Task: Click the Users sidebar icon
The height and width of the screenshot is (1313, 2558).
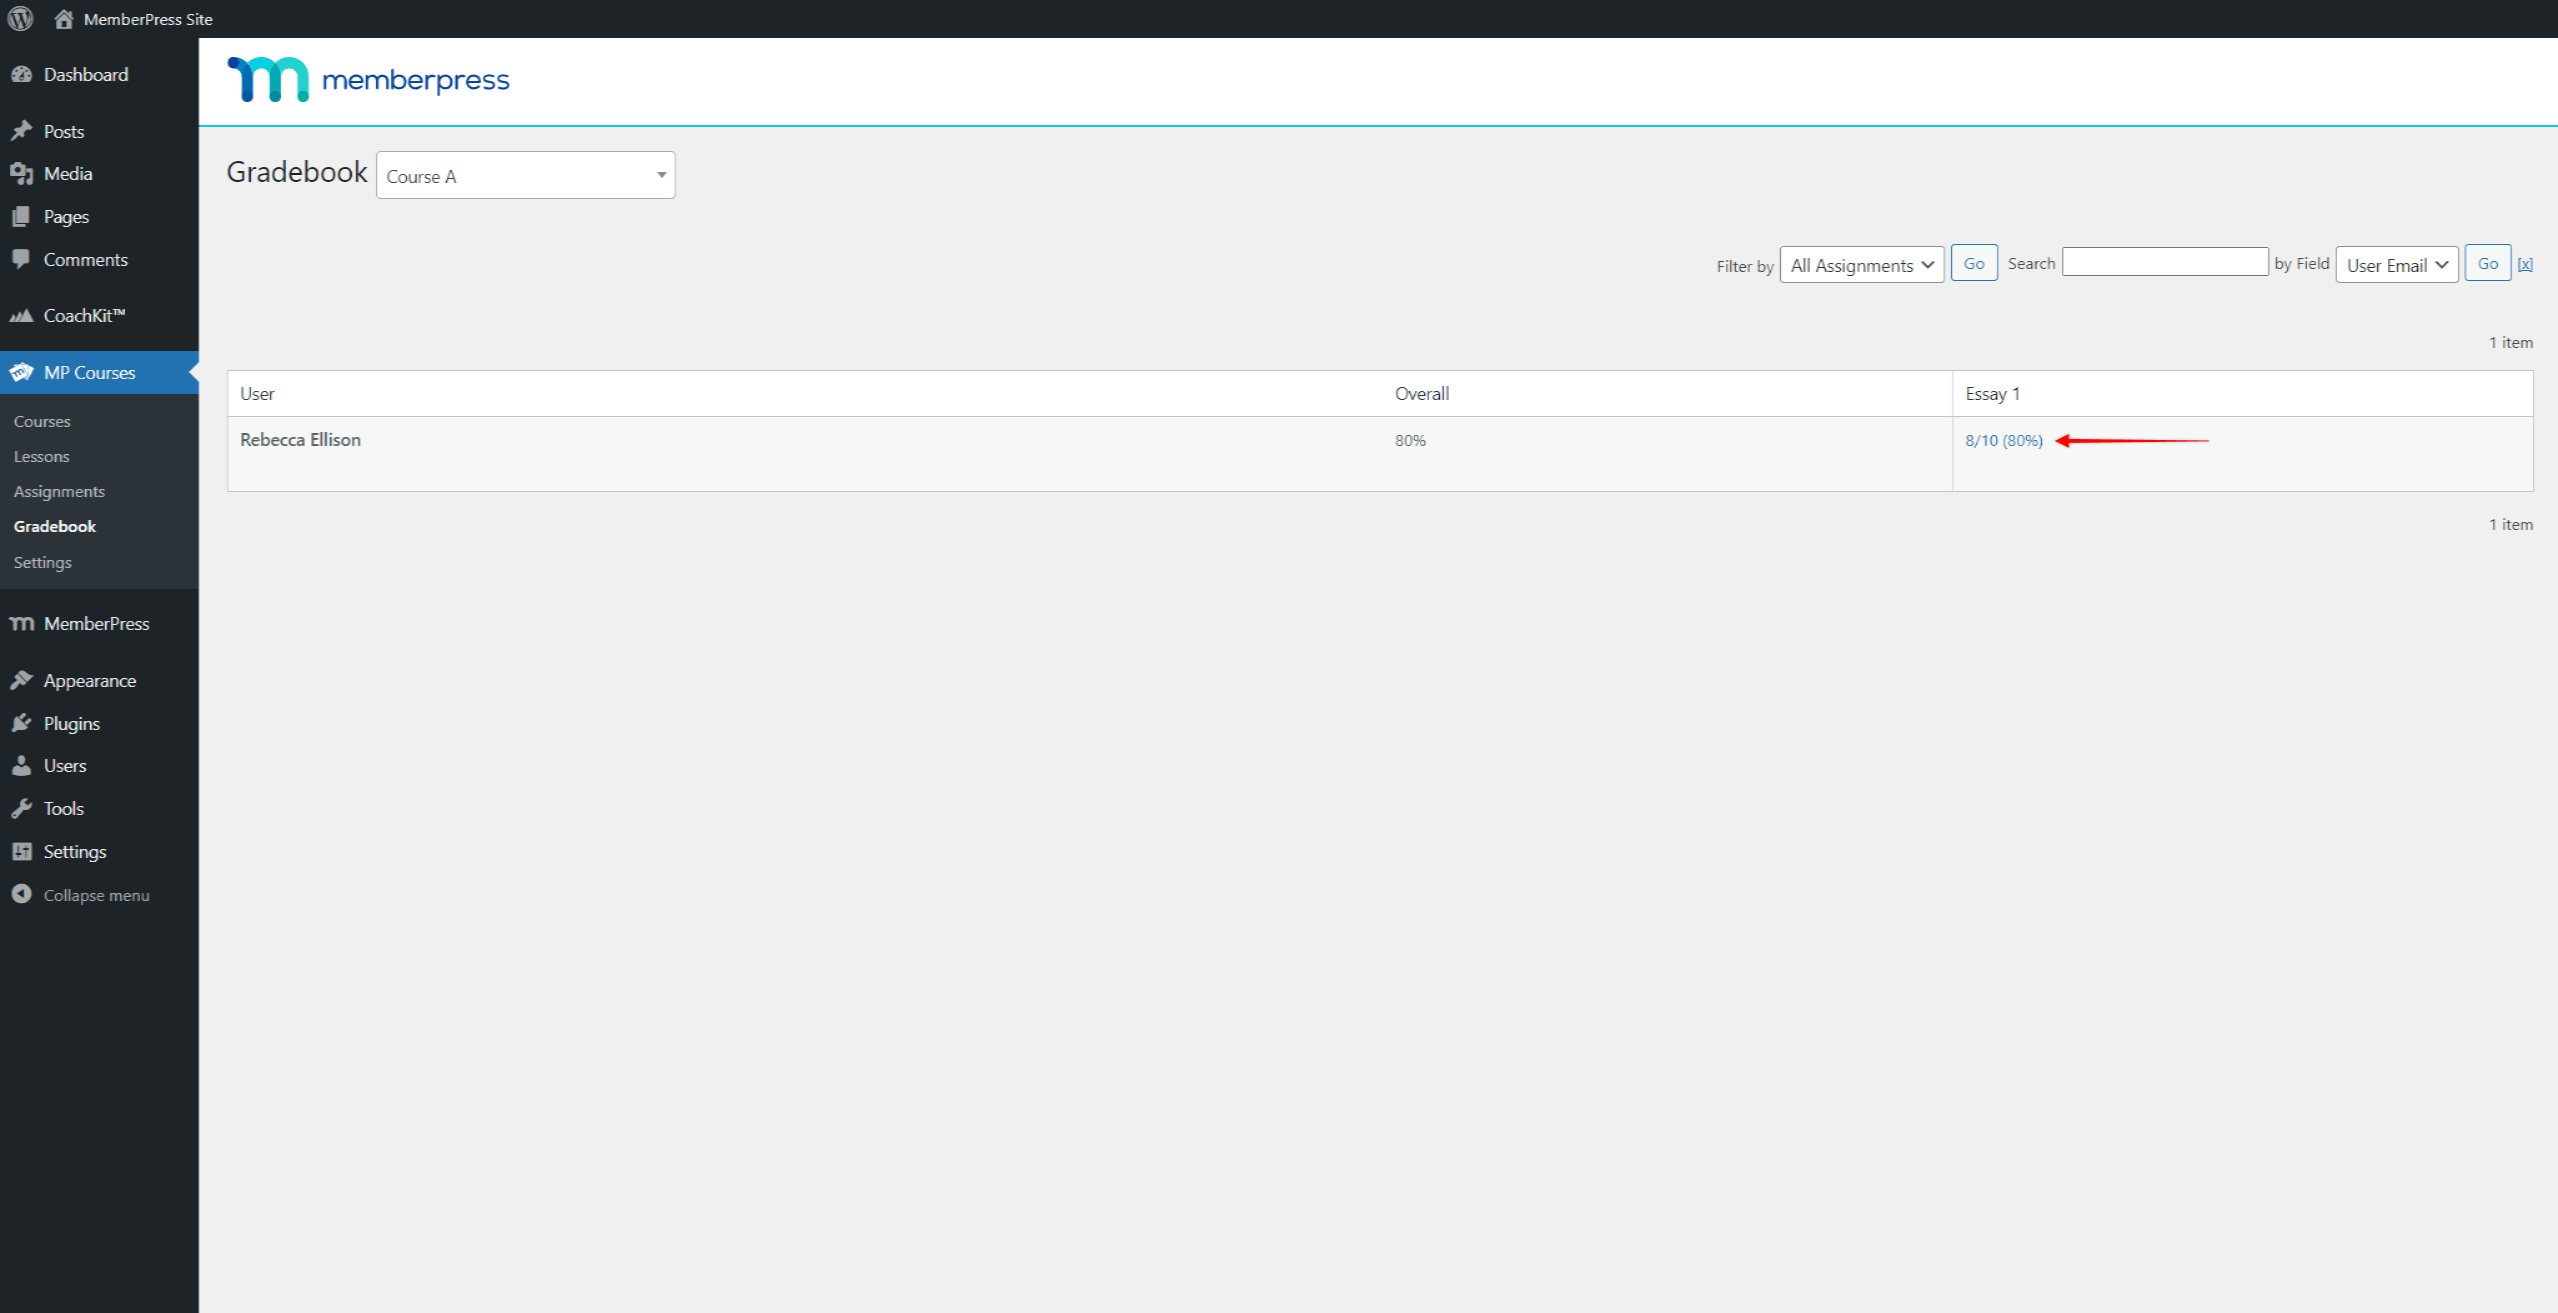Action: pos(22,765)
